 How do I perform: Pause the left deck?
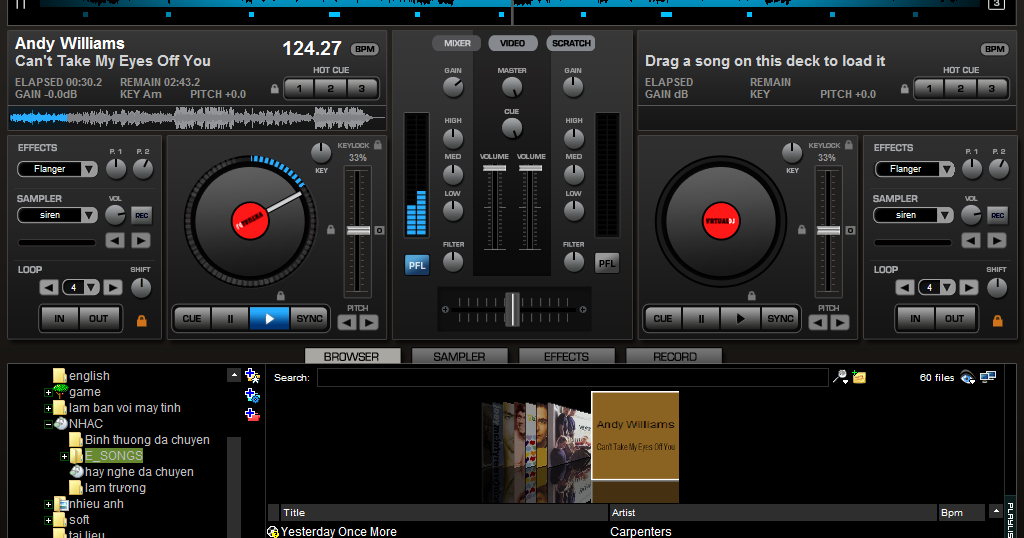[x=230, y=319]
